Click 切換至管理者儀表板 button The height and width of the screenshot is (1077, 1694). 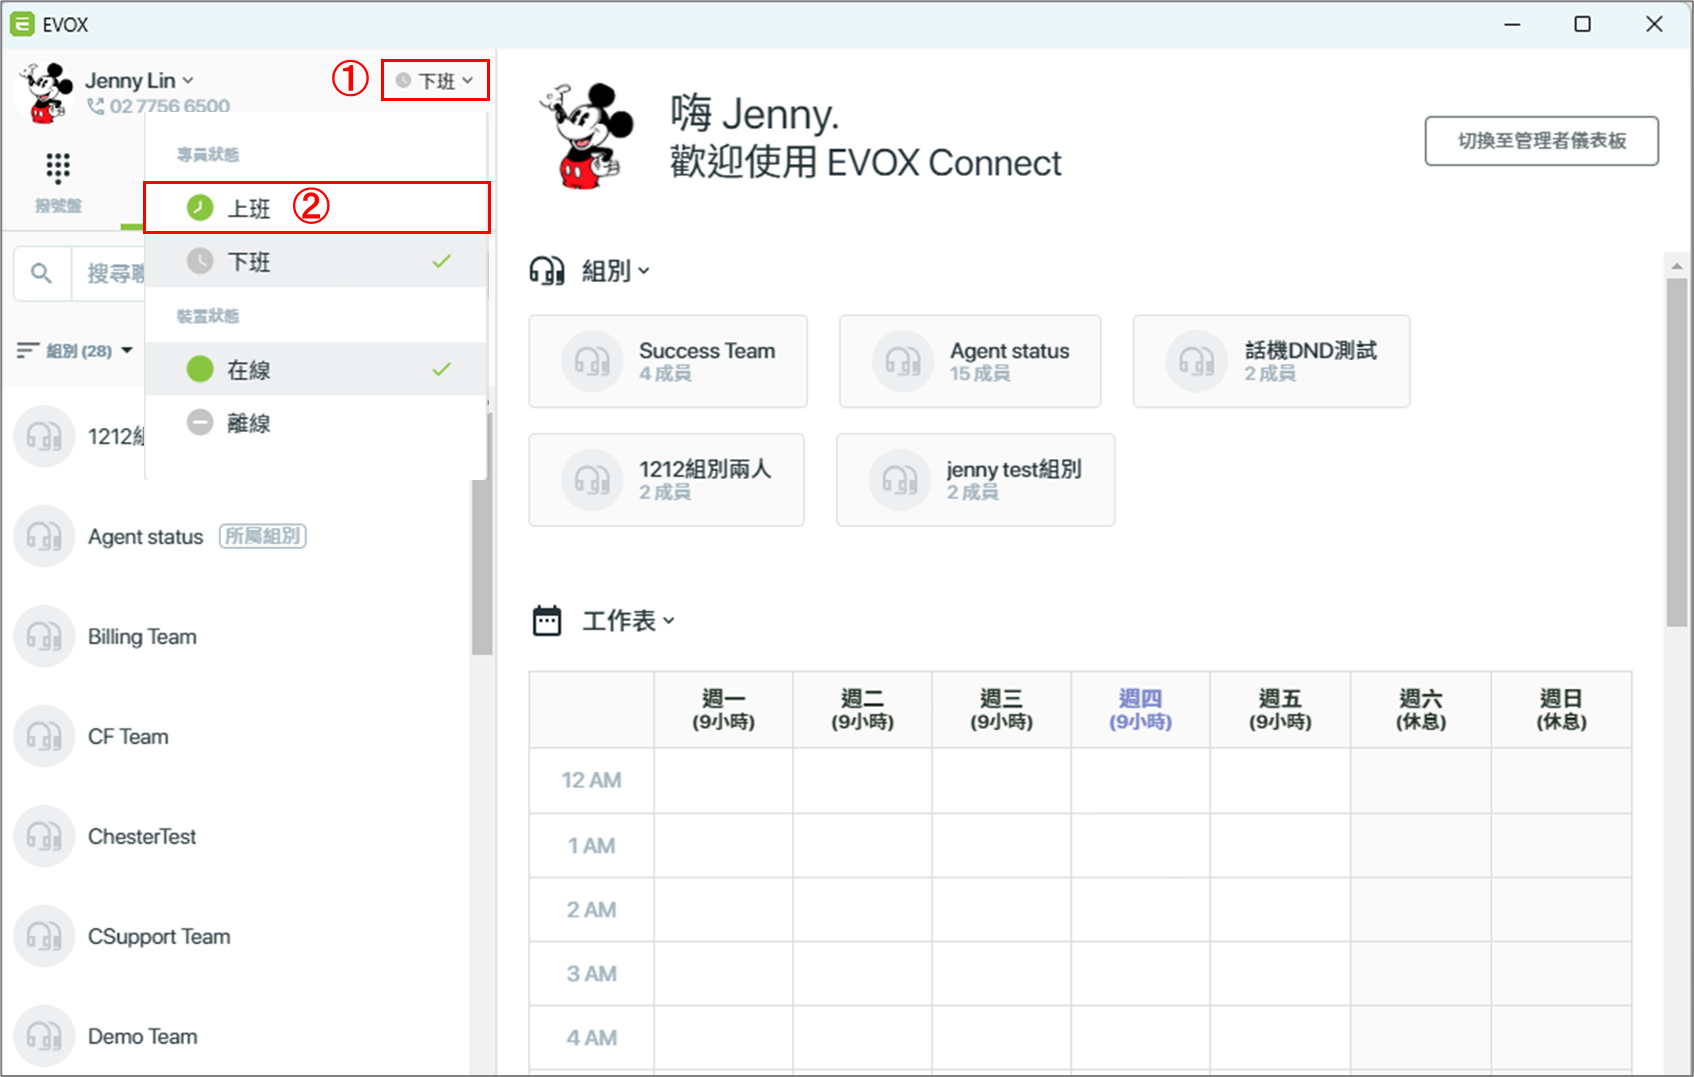click(x=1541, y=141)
